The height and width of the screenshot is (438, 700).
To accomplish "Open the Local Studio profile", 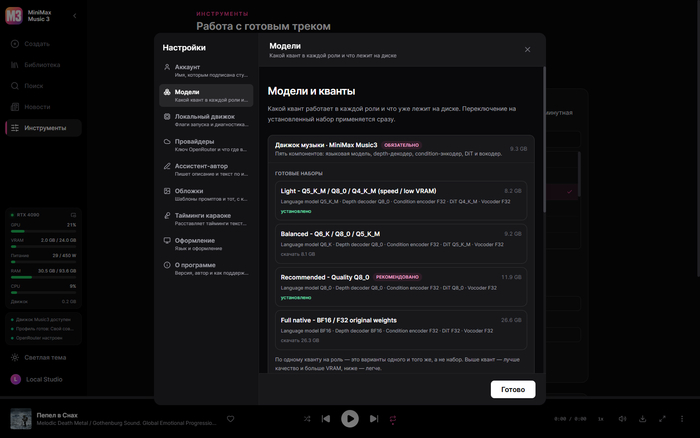I will (43, 379).
